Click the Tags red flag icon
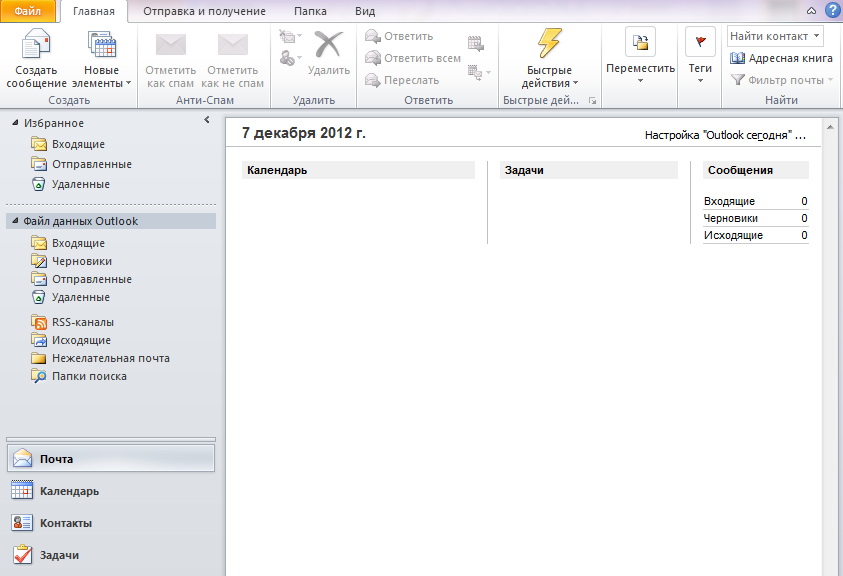The height and width of the screenshot is (576, 843). tap(701, 41)
